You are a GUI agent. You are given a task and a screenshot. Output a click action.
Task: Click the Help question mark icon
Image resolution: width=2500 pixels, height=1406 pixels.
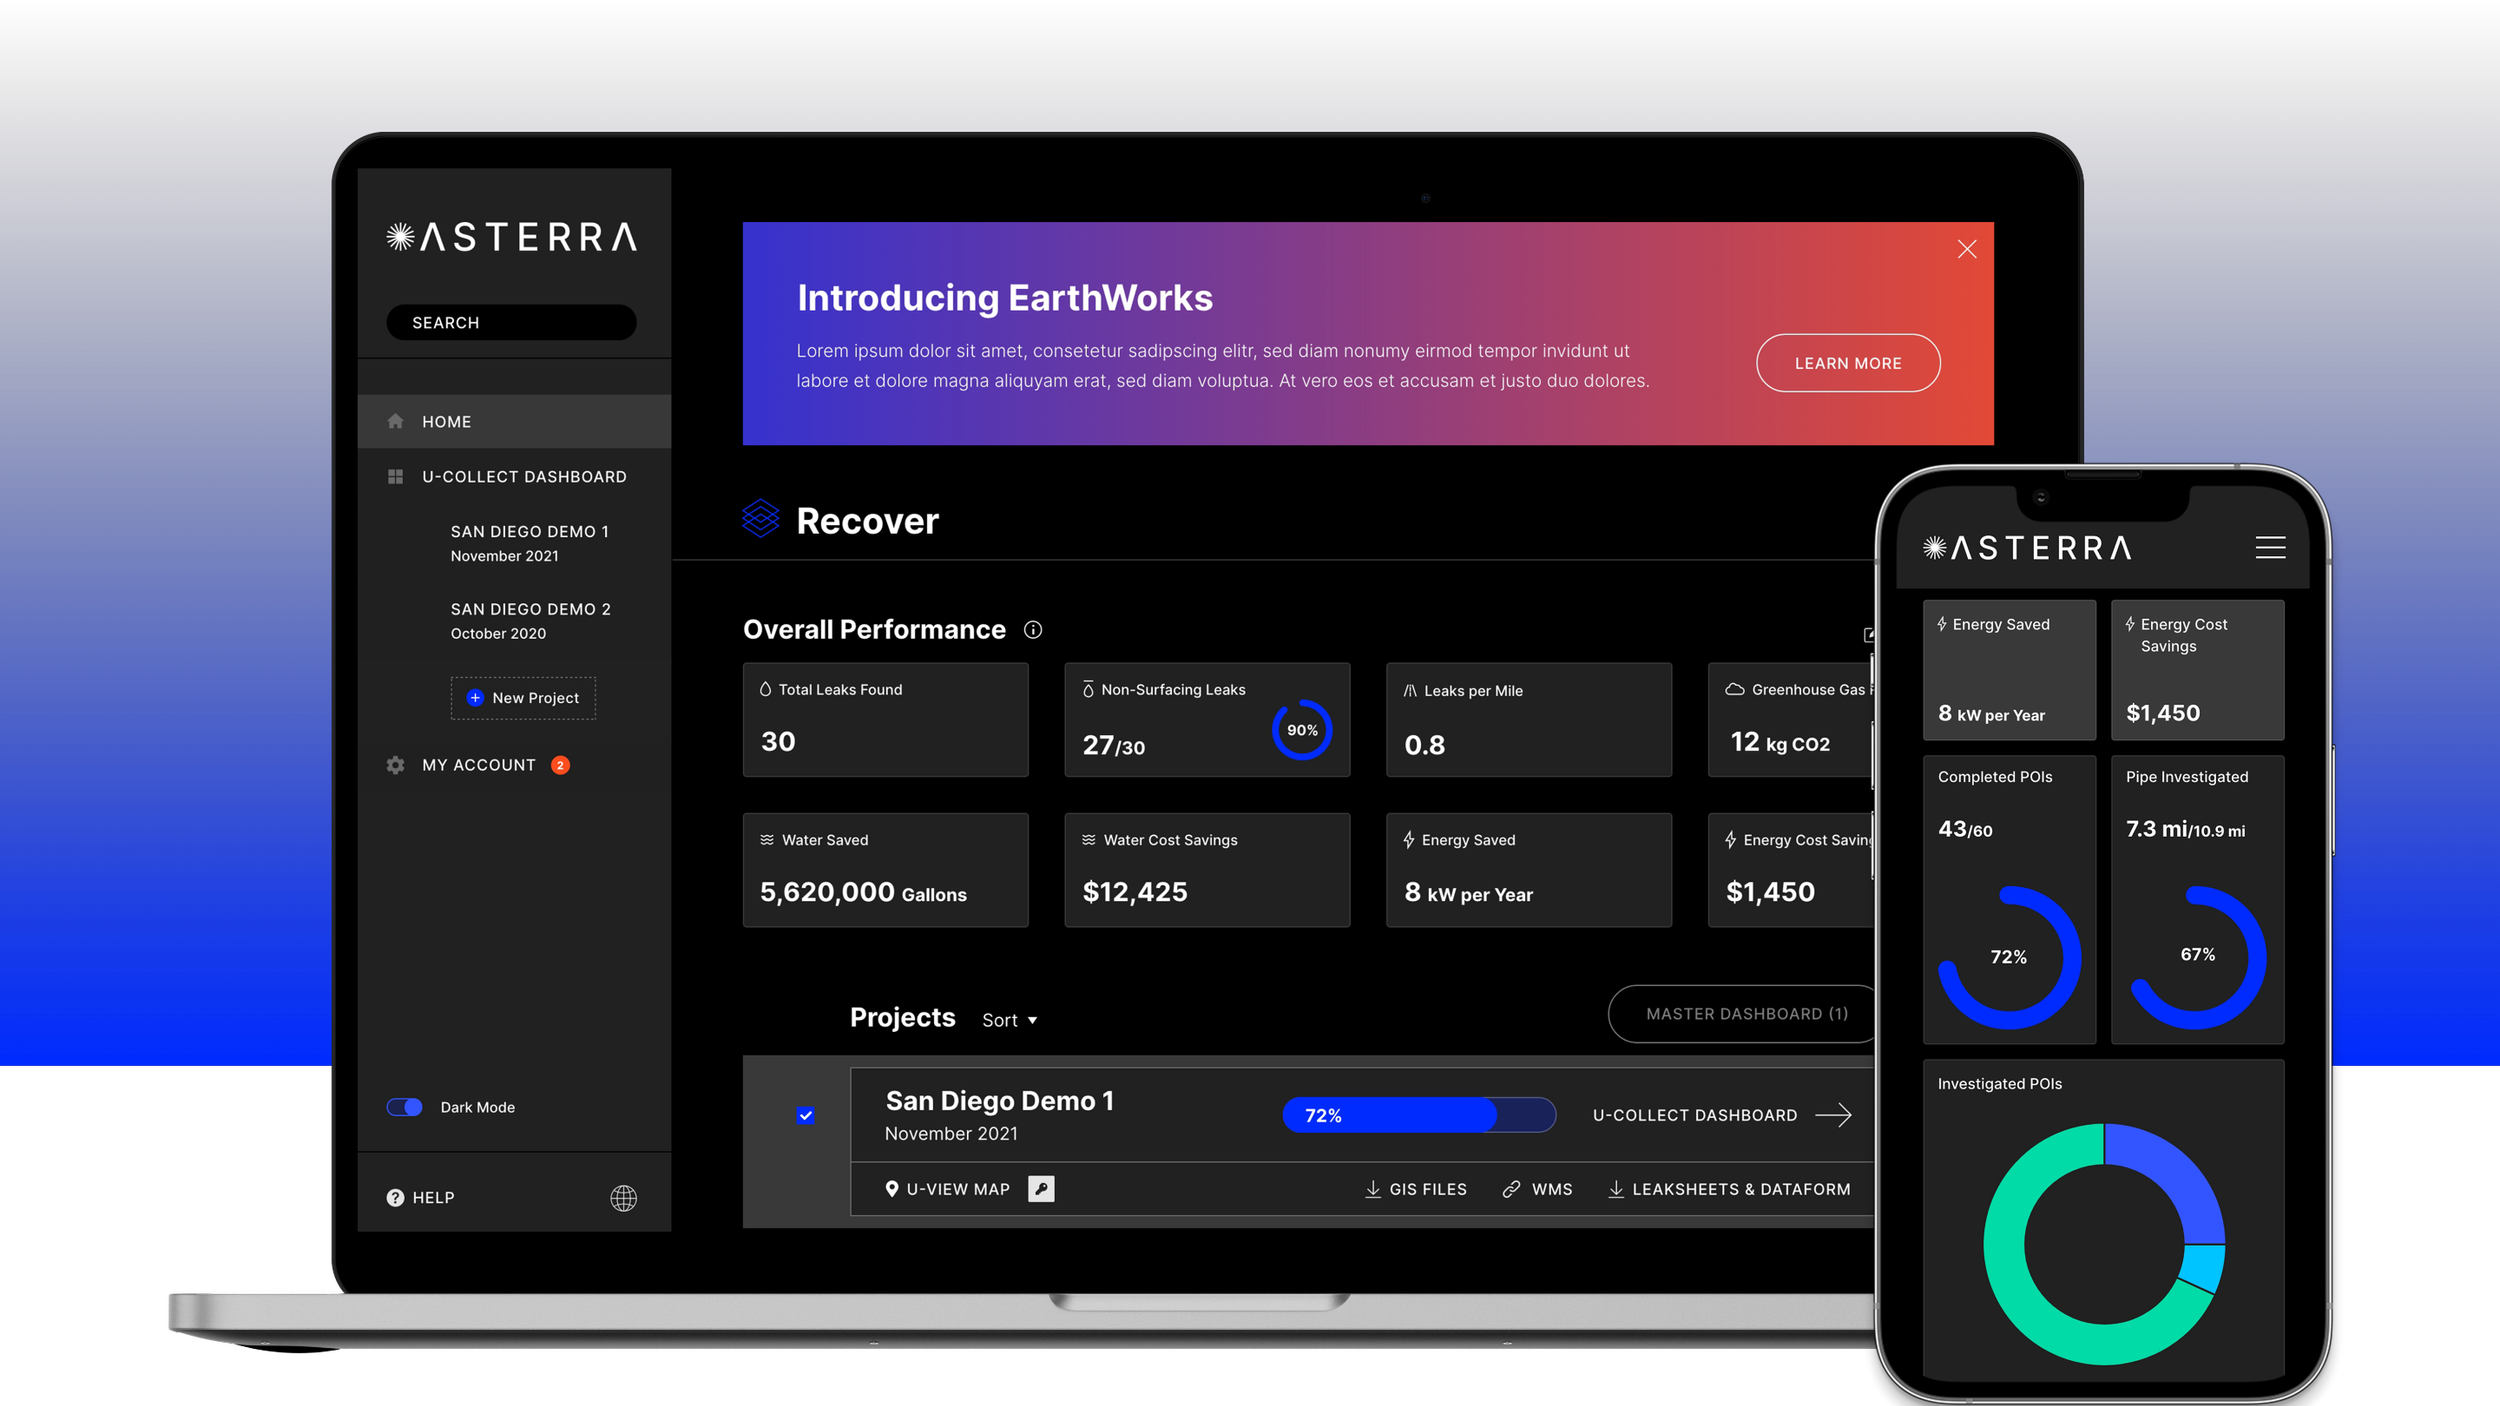point(394,1196)
